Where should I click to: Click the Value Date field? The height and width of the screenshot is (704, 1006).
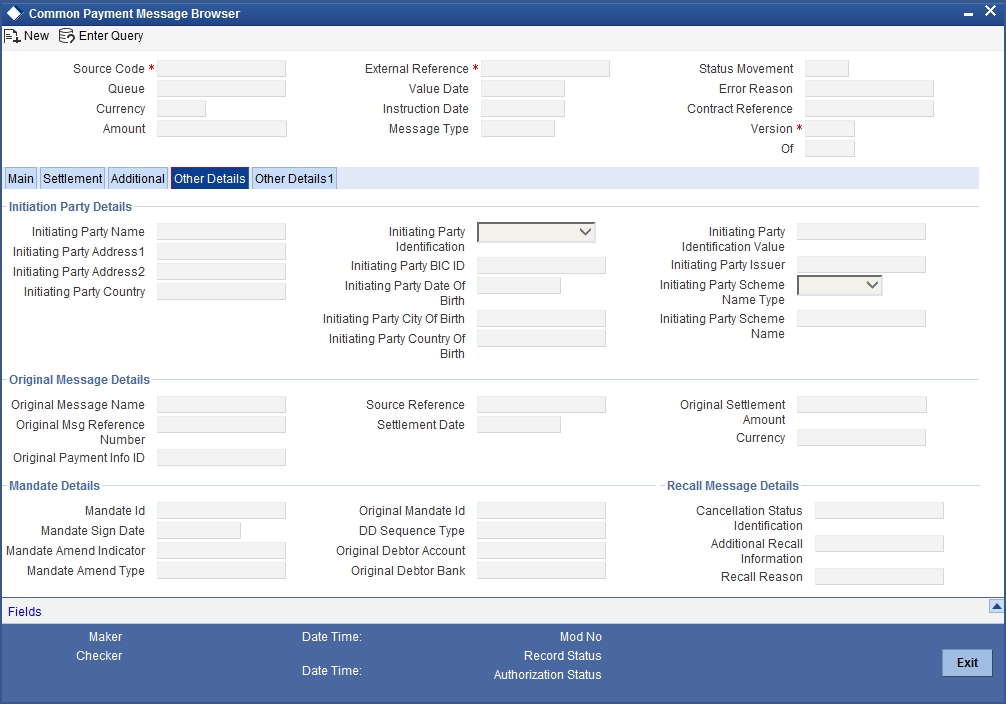(x=523, y=89)
